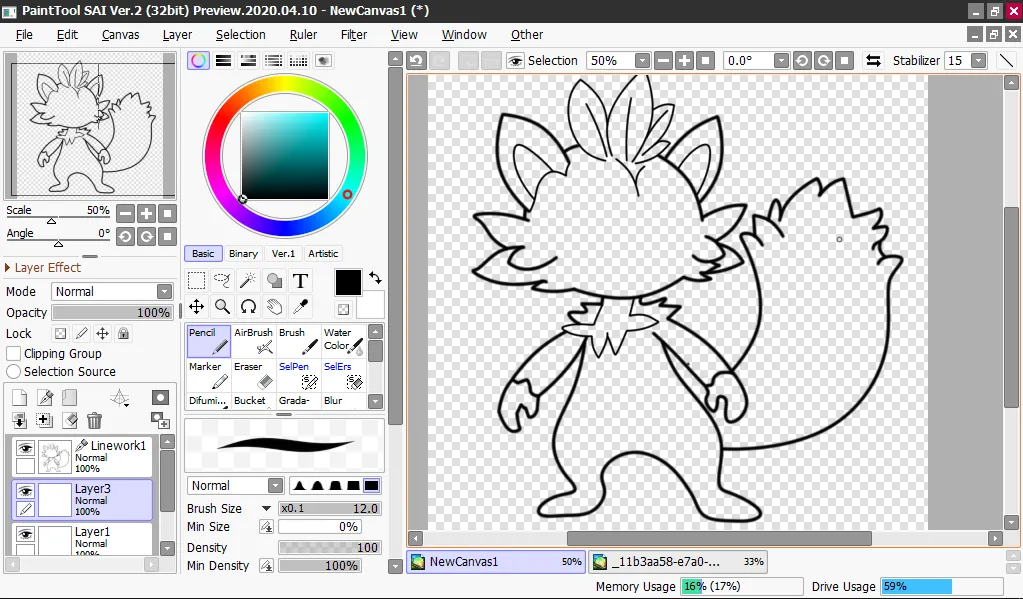Screen dimensions: 1023x599
Task: Click the Min Size pressure button
Action: (x=266, y=527)
